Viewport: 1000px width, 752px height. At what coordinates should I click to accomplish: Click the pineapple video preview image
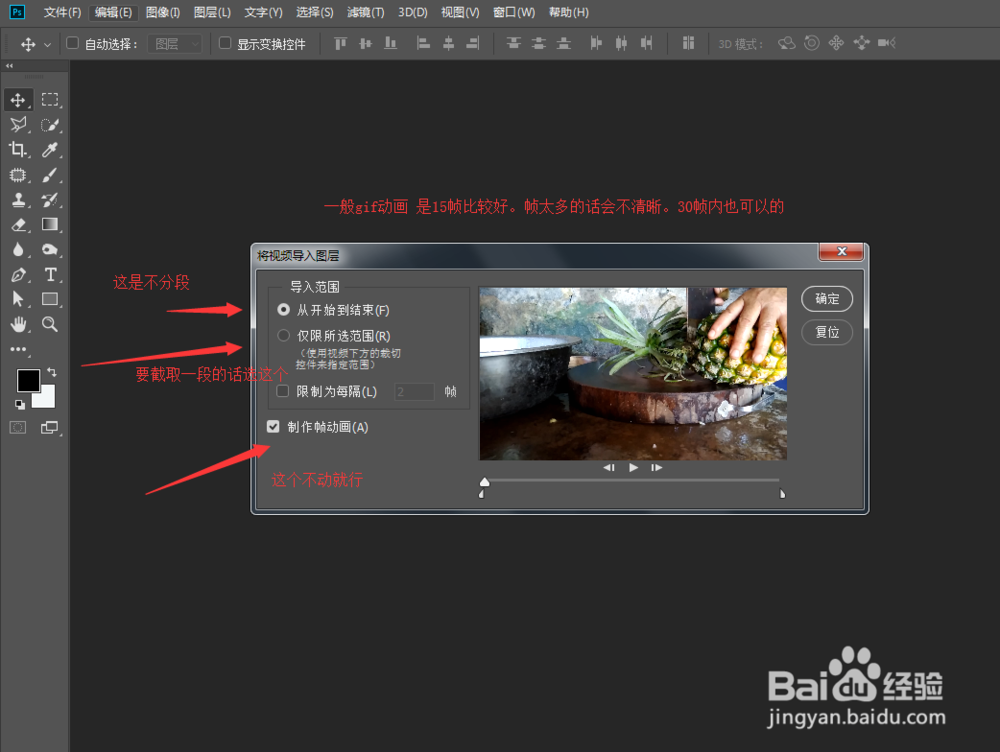[x=633, y=373]
